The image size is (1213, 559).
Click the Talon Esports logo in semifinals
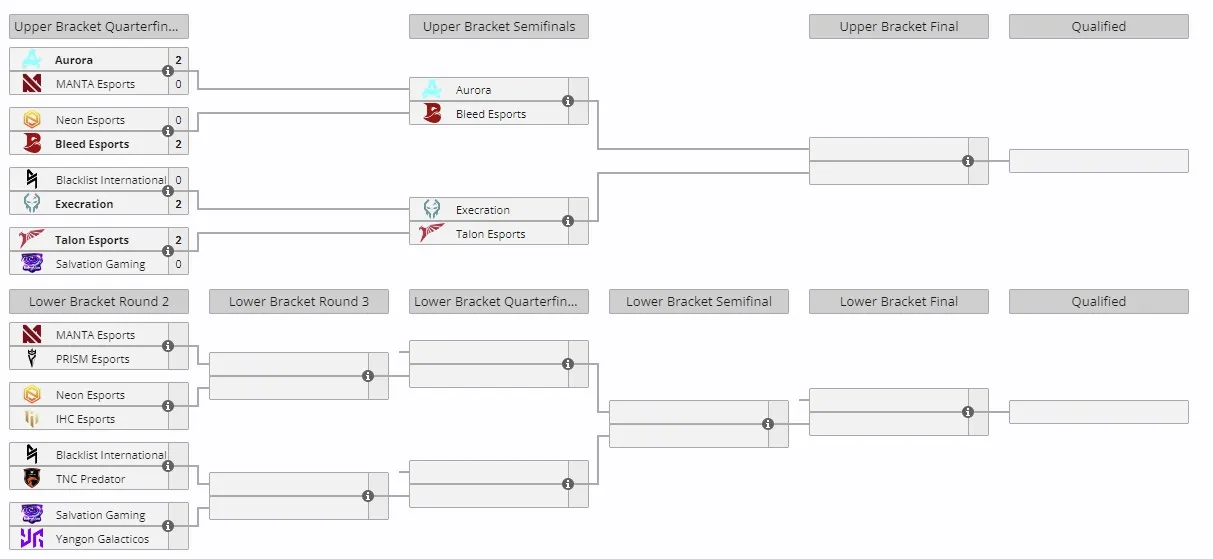[x=432, y=233]
